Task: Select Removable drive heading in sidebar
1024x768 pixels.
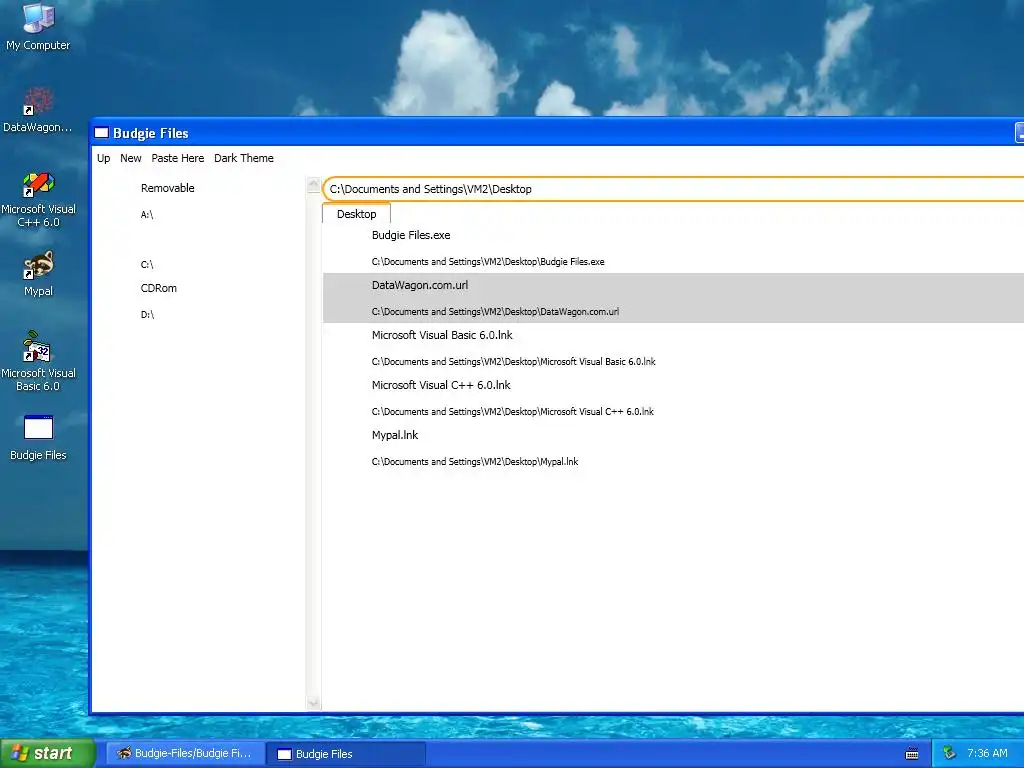Action: [167, 188]
